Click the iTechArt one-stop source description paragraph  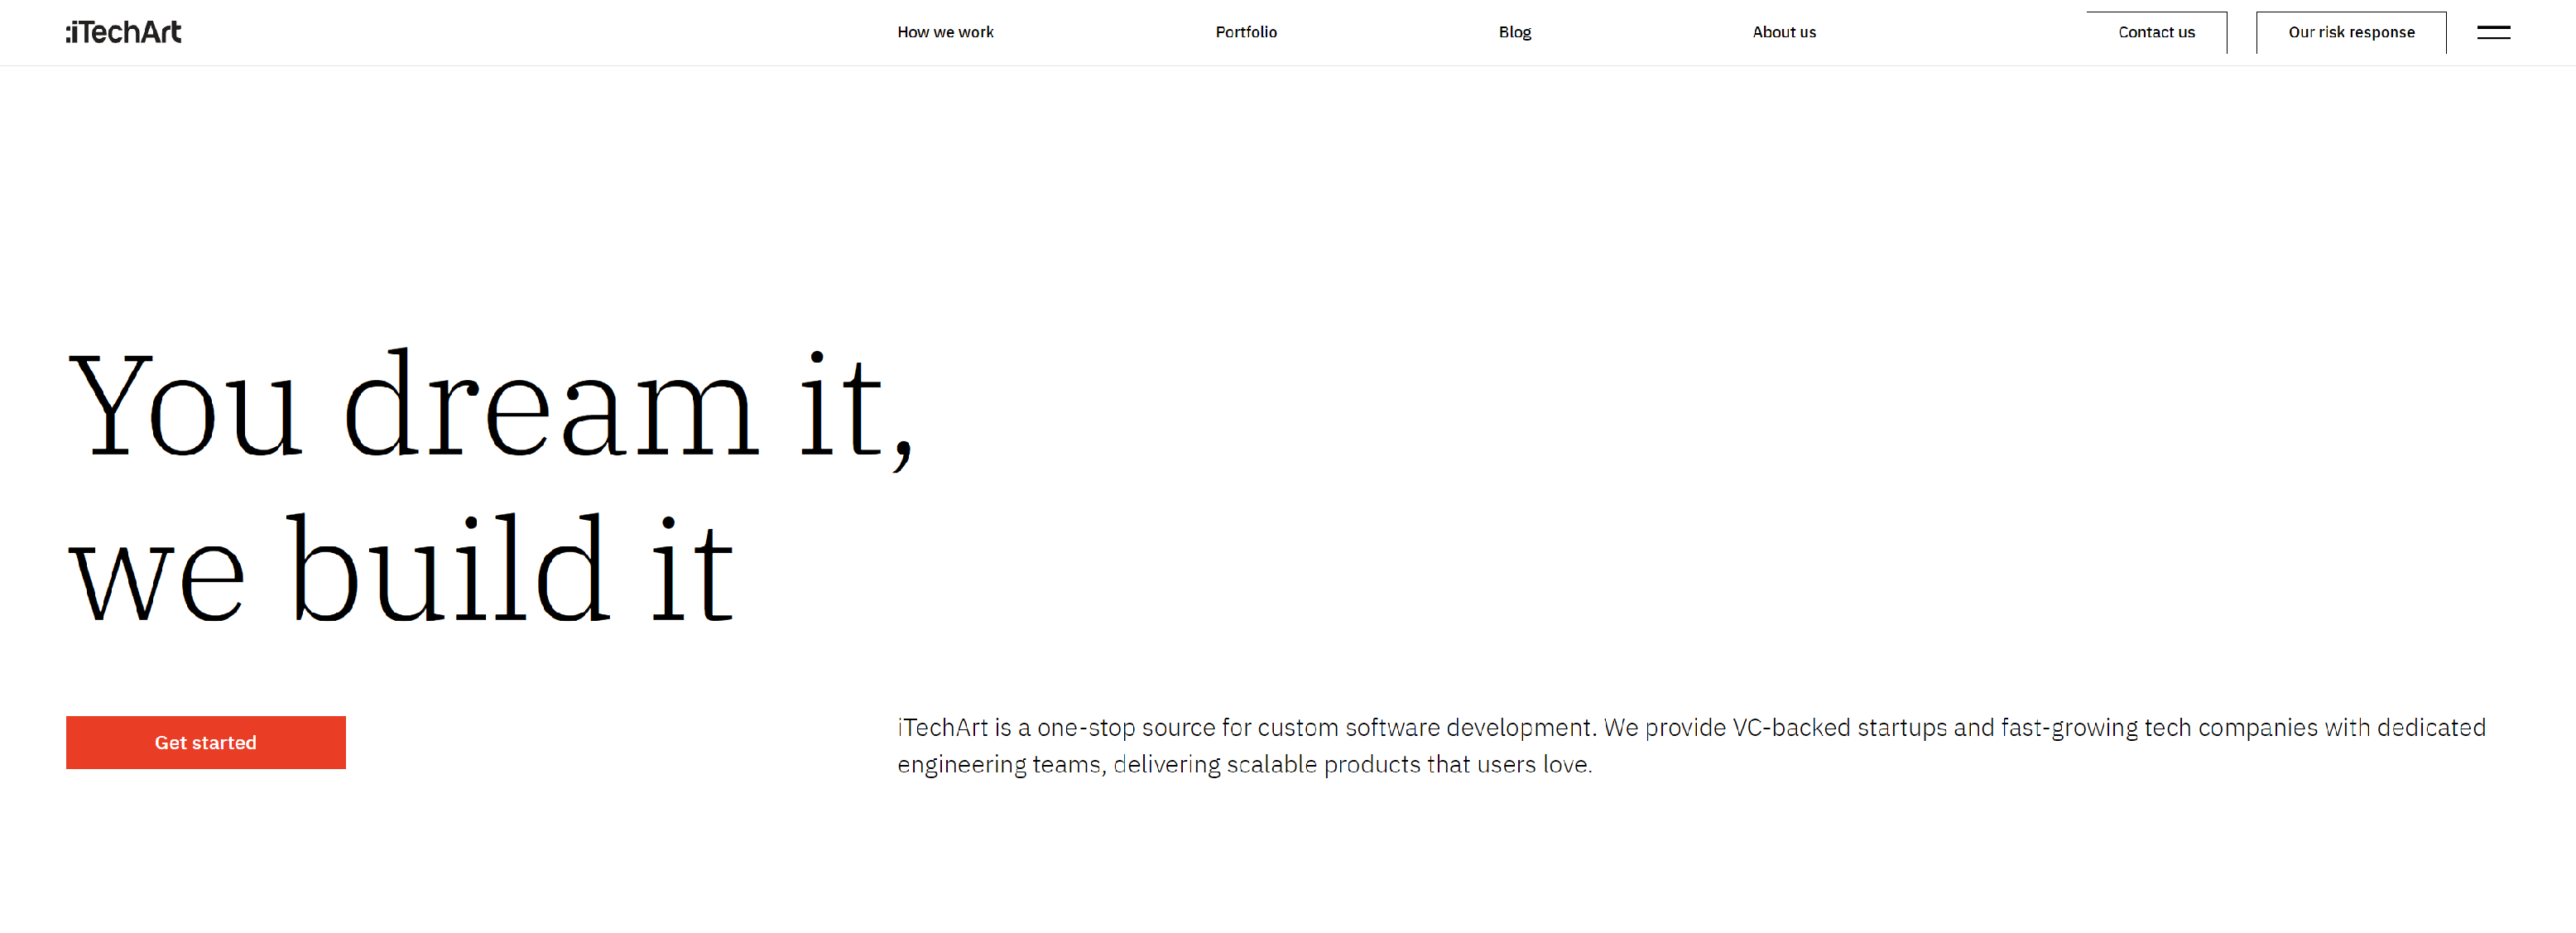[1691, 745]
